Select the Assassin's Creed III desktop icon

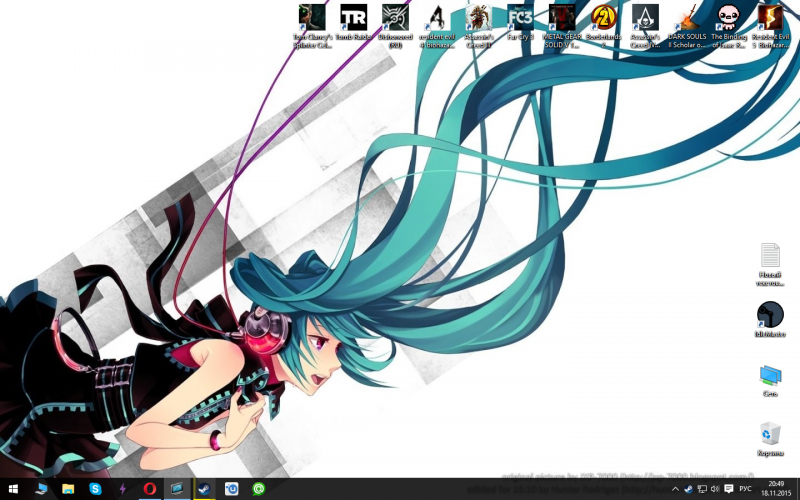tap(479, 26)
